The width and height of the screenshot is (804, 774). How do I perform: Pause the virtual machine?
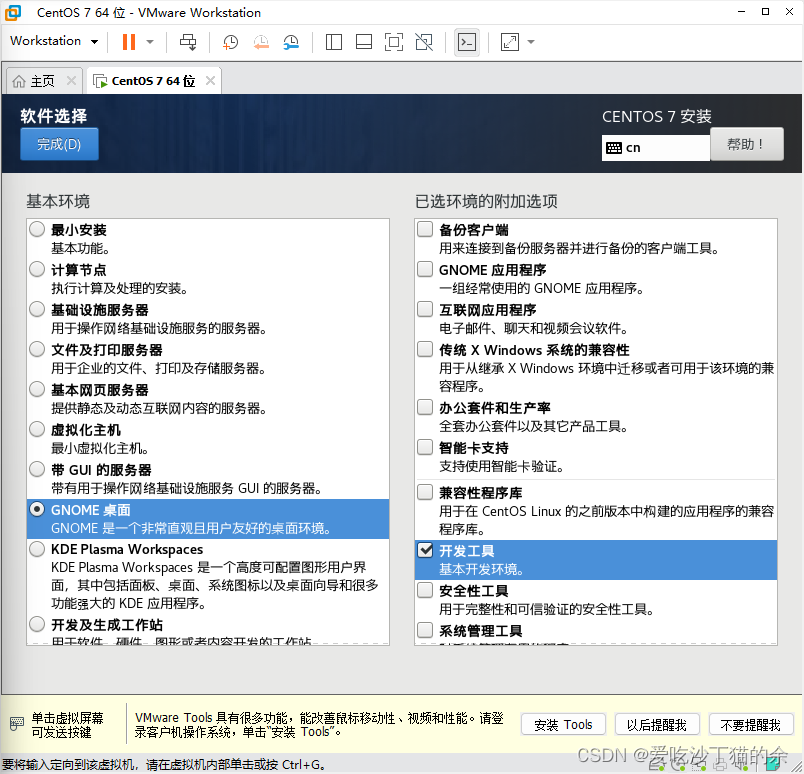129,42
